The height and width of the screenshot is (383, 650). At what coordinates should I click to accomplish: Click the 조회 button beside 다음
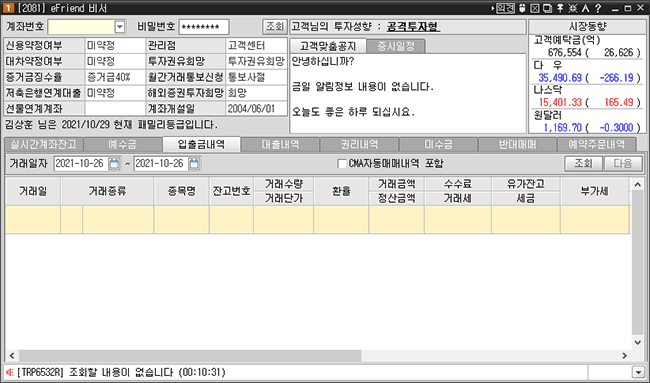pos(583,163)
